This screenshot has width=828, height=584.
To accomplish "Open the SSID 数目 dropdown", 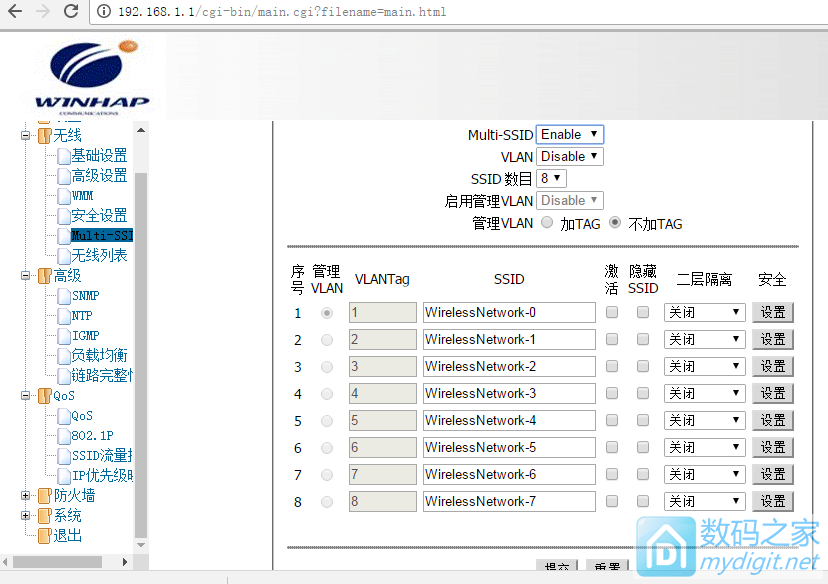I will tap(551, 178).
